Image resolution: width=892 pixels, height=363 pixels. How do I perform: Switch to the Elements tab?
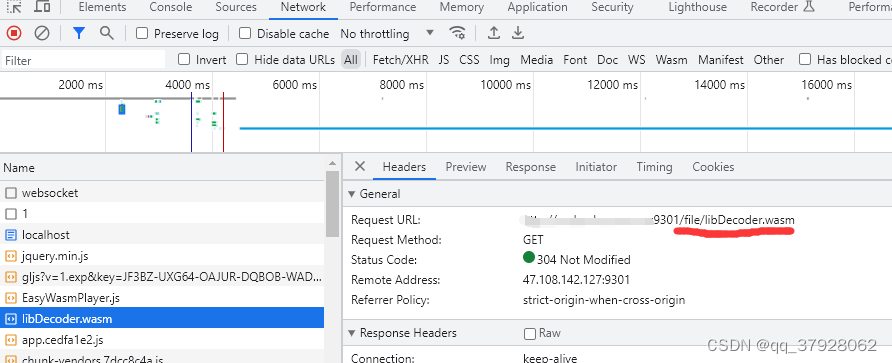pos(102,7)
